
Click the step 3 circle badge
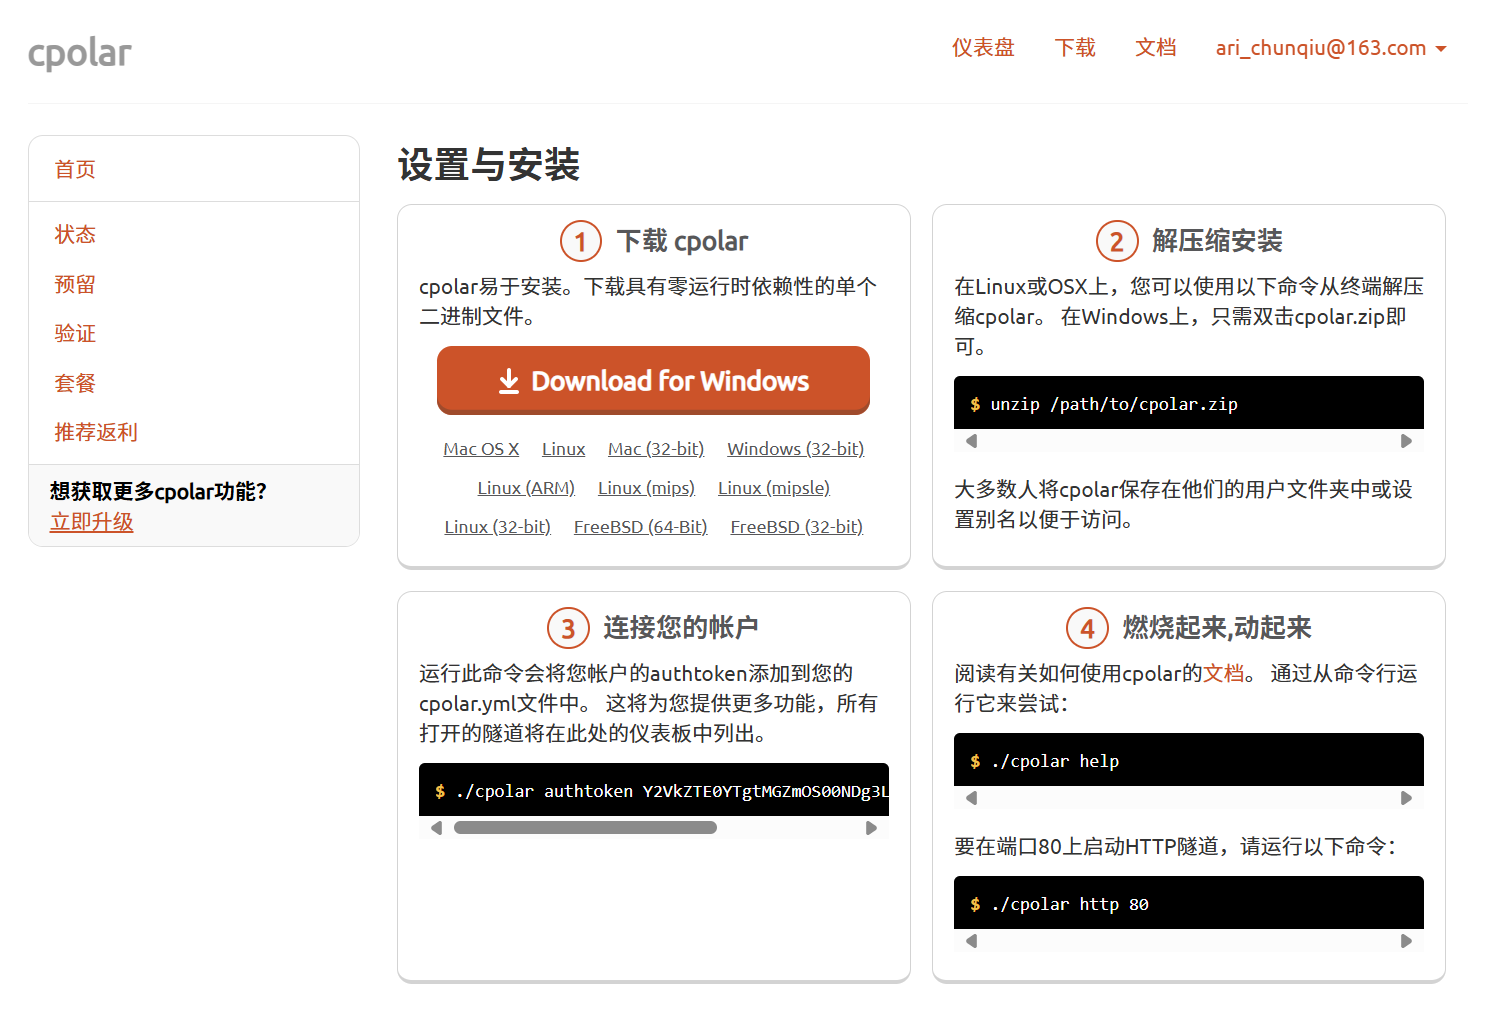click(568, 628)
